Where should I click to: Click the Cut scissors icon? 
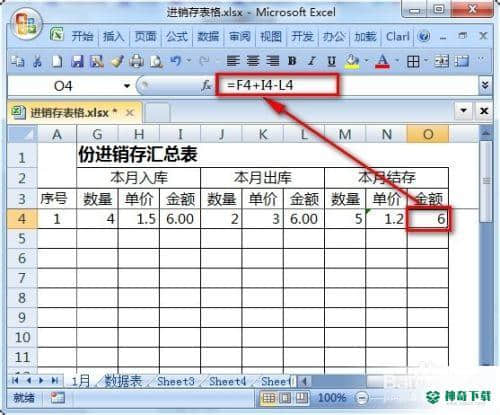(37, 61)
